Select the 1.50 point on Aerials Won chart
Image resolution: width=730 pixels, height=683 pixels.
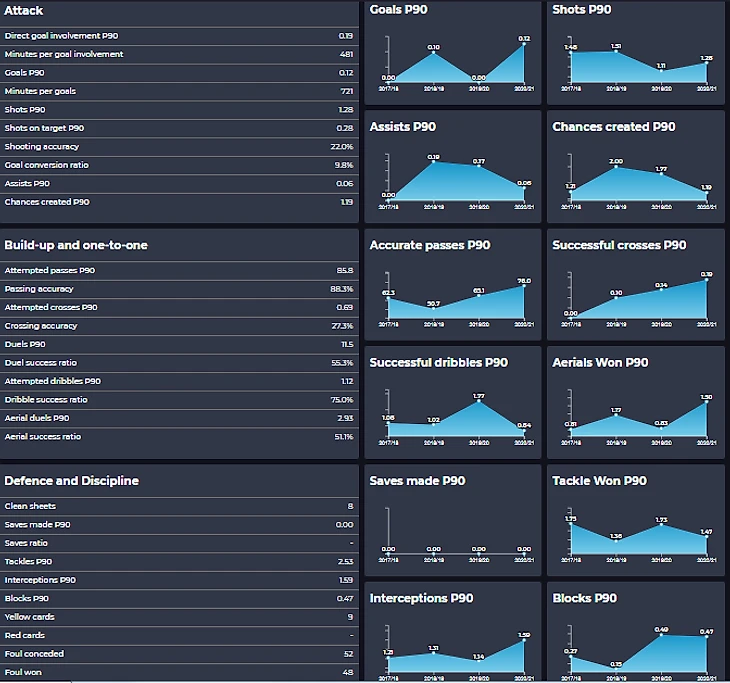[707, 403]
